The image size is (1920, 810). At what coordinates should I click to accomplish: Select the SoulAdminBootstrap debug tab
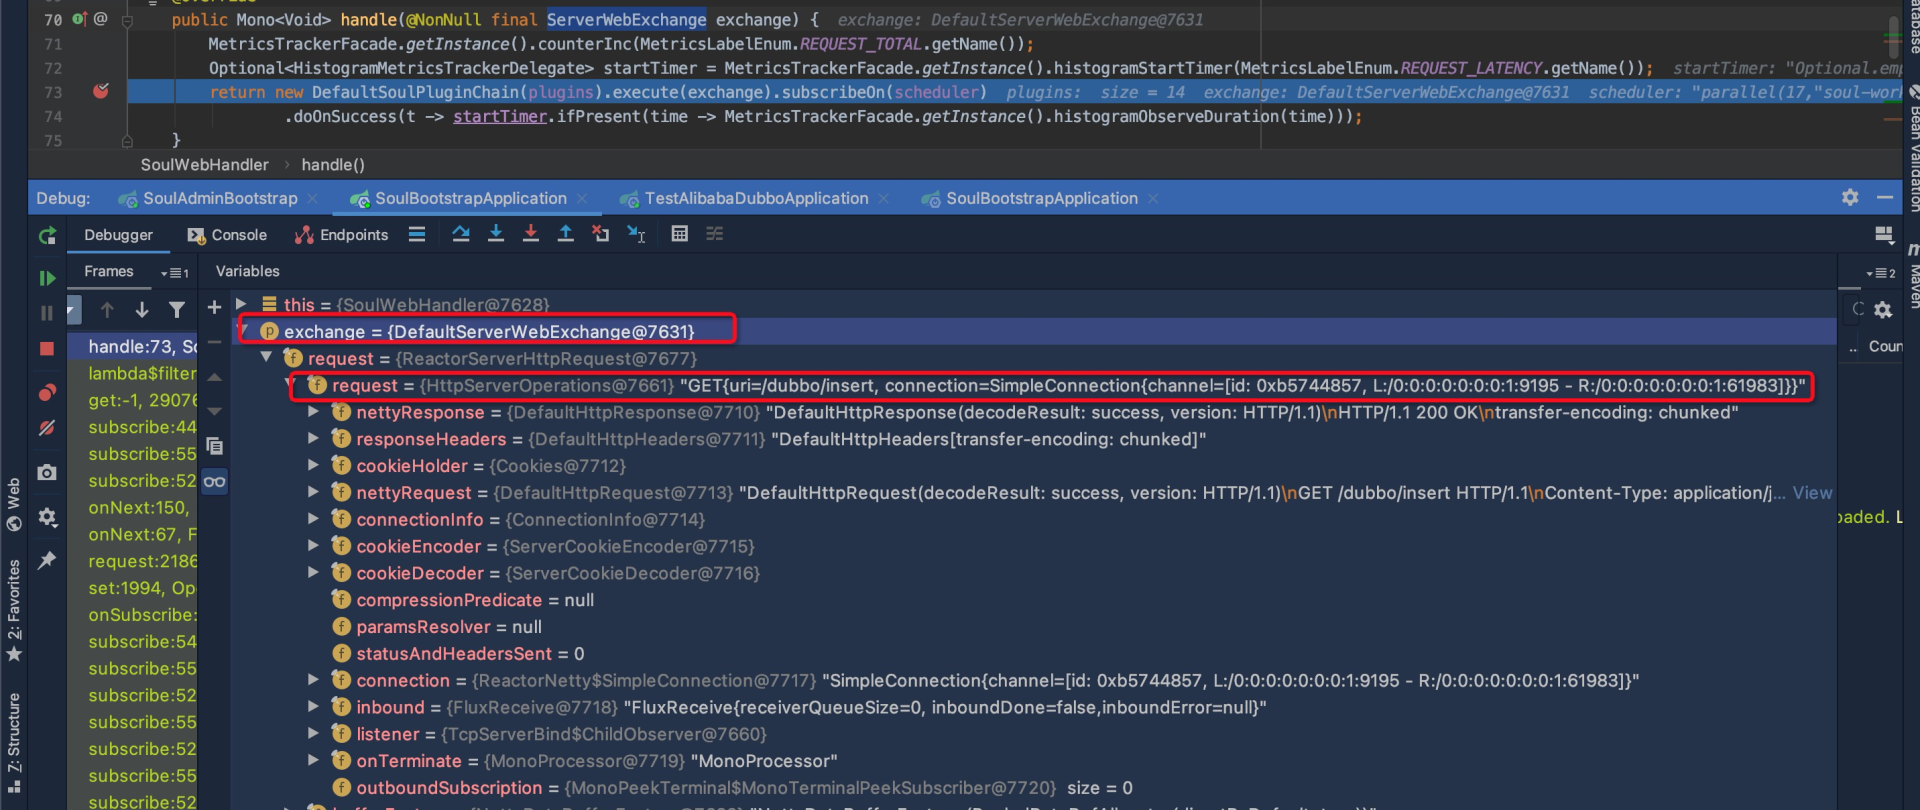208,198
